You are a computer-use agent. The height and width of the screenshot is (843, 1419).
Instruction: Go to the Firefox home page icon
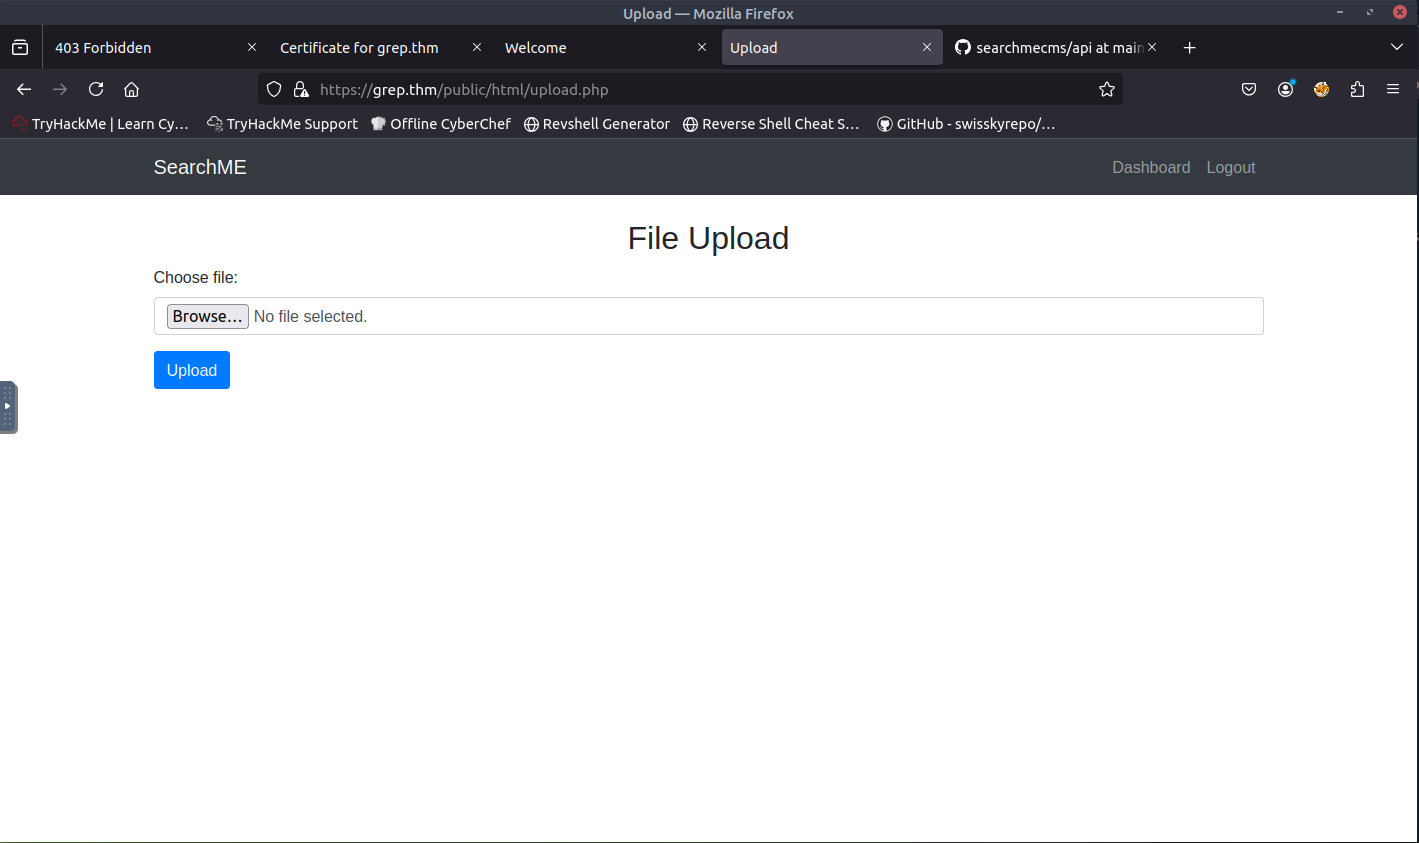pyautogui.click(x=131, y=89)
